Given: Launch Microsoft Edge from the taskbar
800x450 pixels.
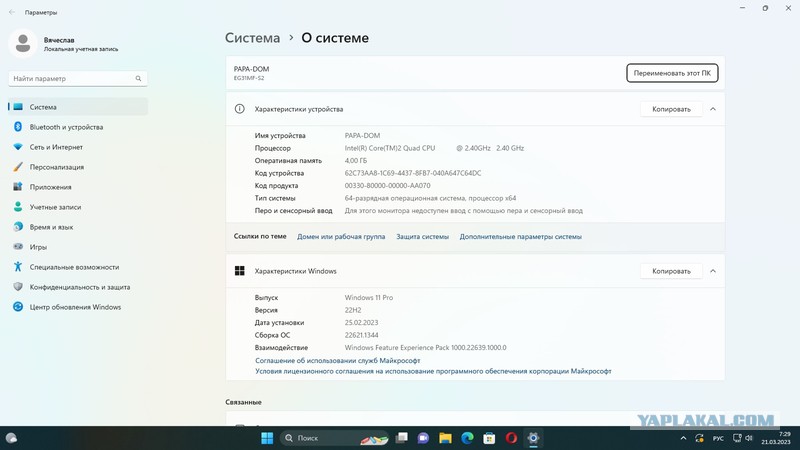Looking at the screenshot, I should point(467,438).
